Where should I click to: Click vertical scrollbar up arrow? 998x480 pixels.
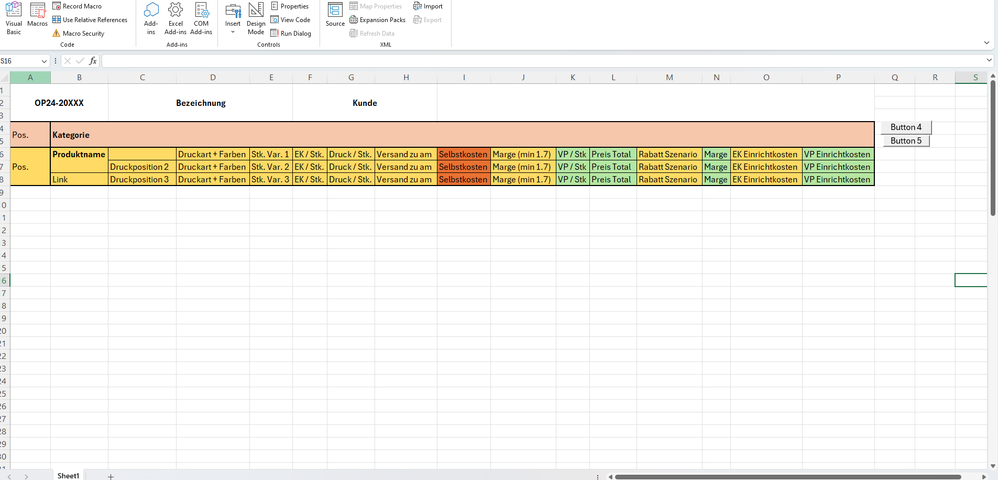pyautogui.click(x=994, y=76)
